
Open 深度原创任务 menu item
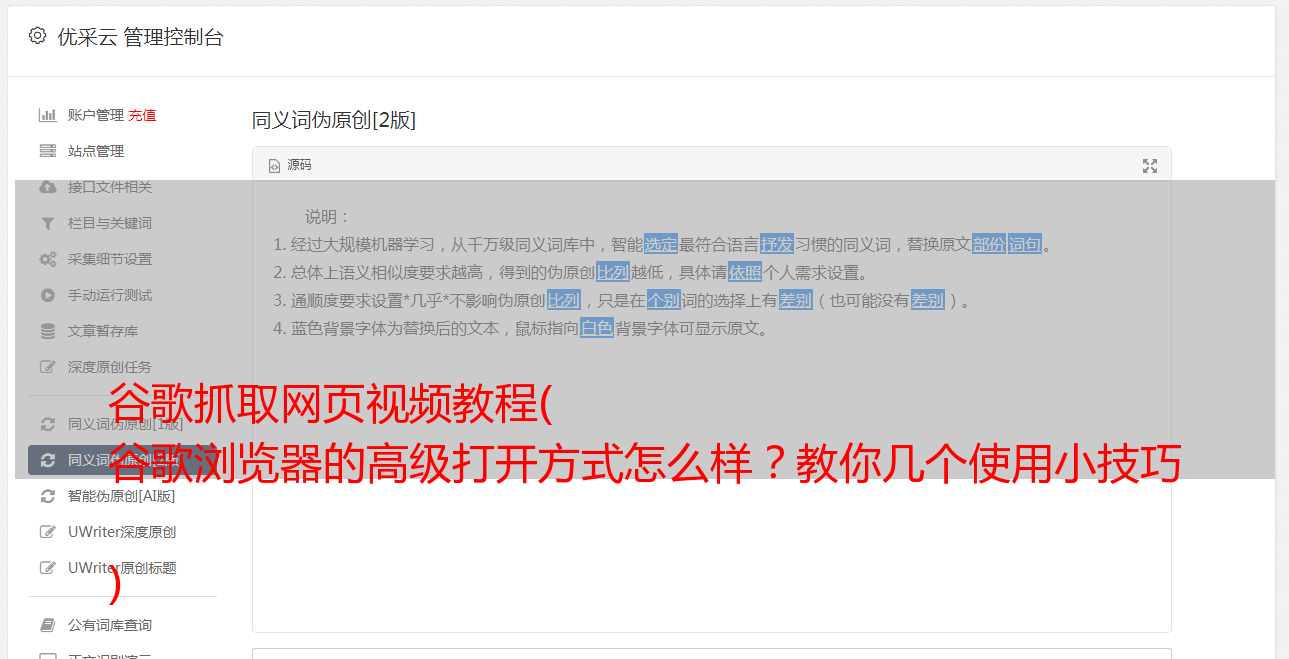coord(110,367)
